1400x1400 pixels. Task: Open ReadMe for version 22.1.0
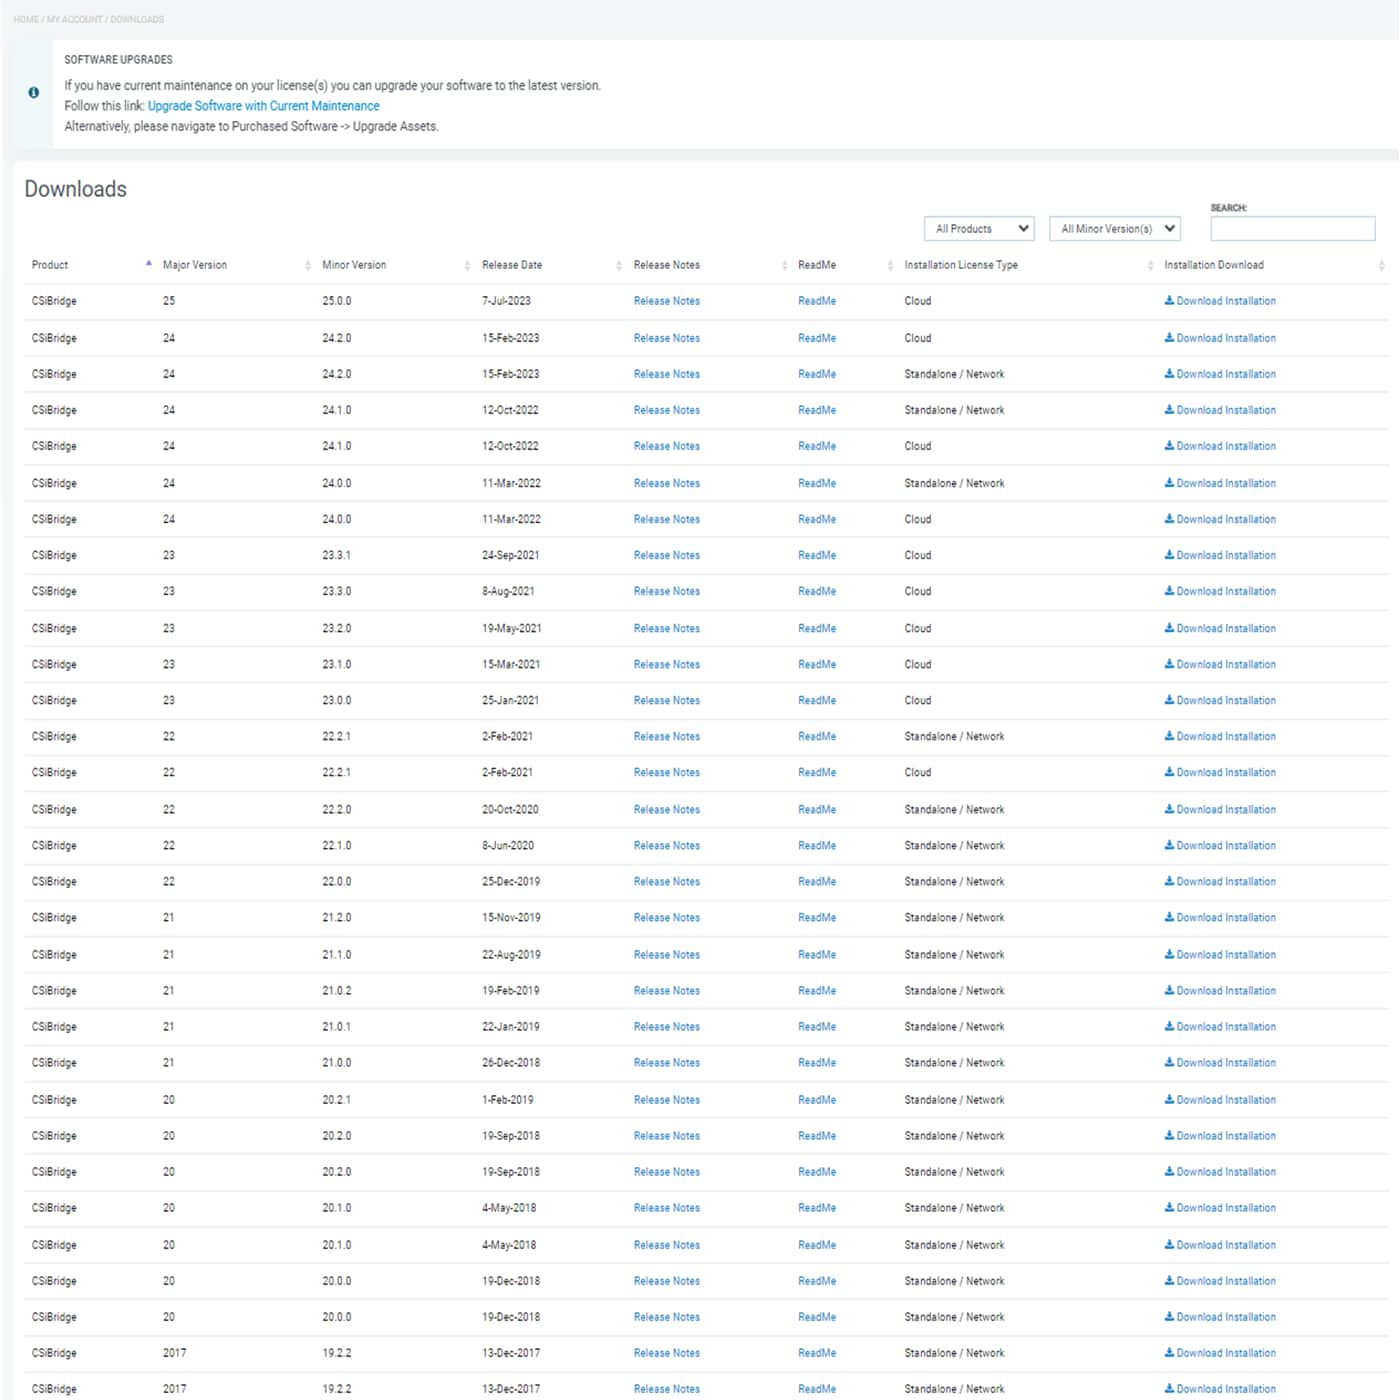click(x=817, y=844)
